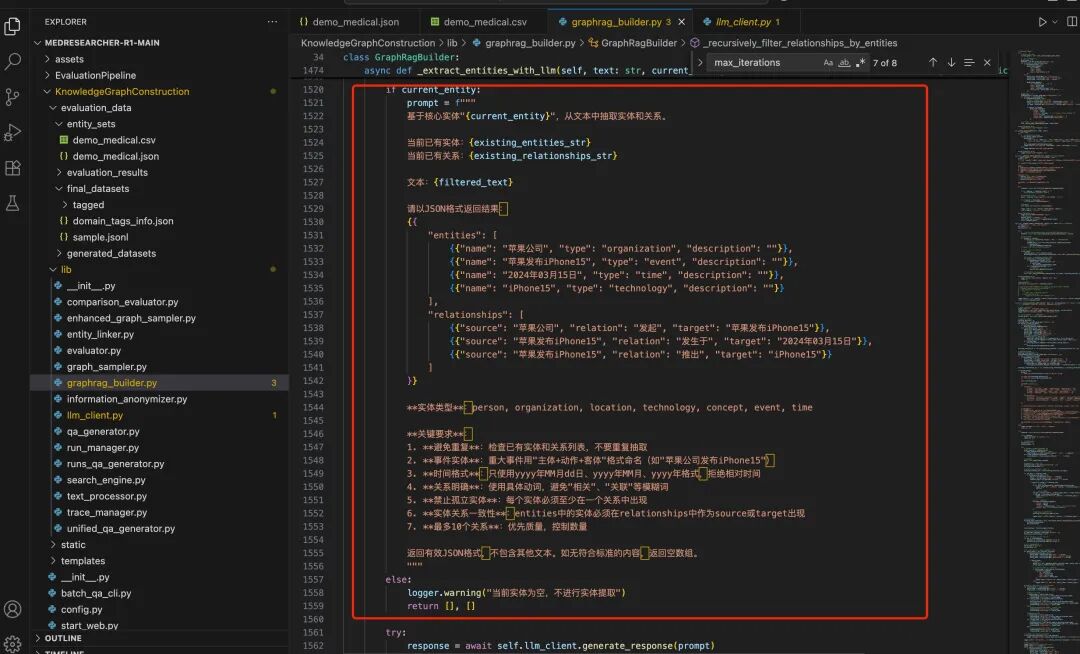Open sample.jsonl file
The image size is (1080, 654).
(101, 237)
